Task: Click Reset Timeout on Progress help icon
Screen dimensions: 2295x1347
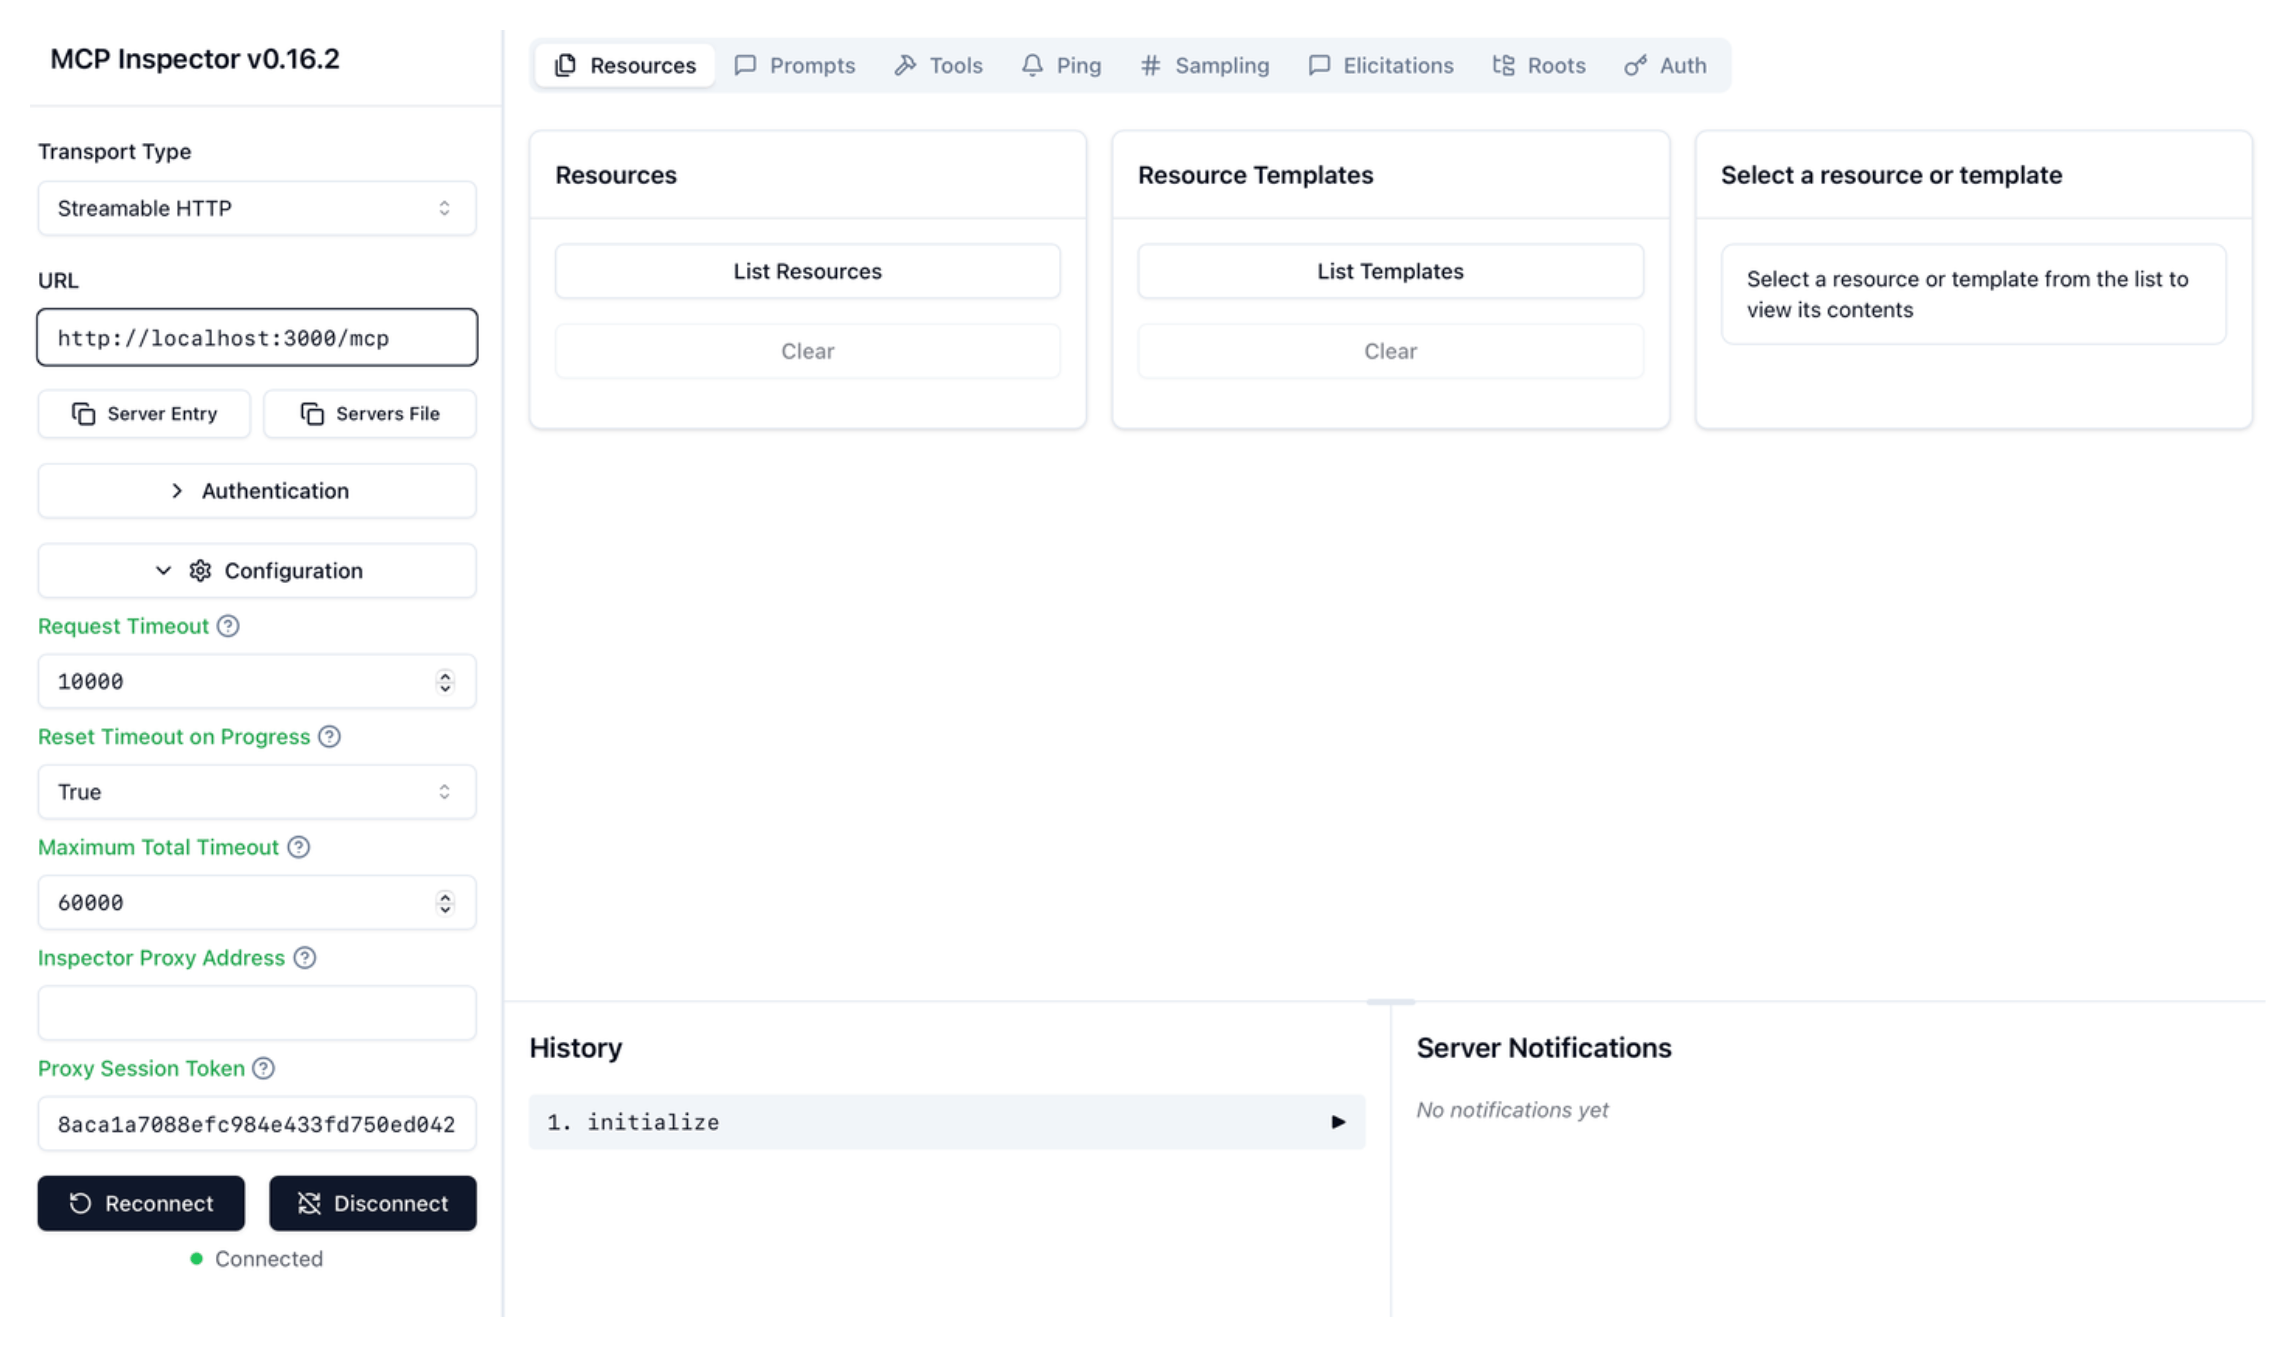Action: (329, 737)
